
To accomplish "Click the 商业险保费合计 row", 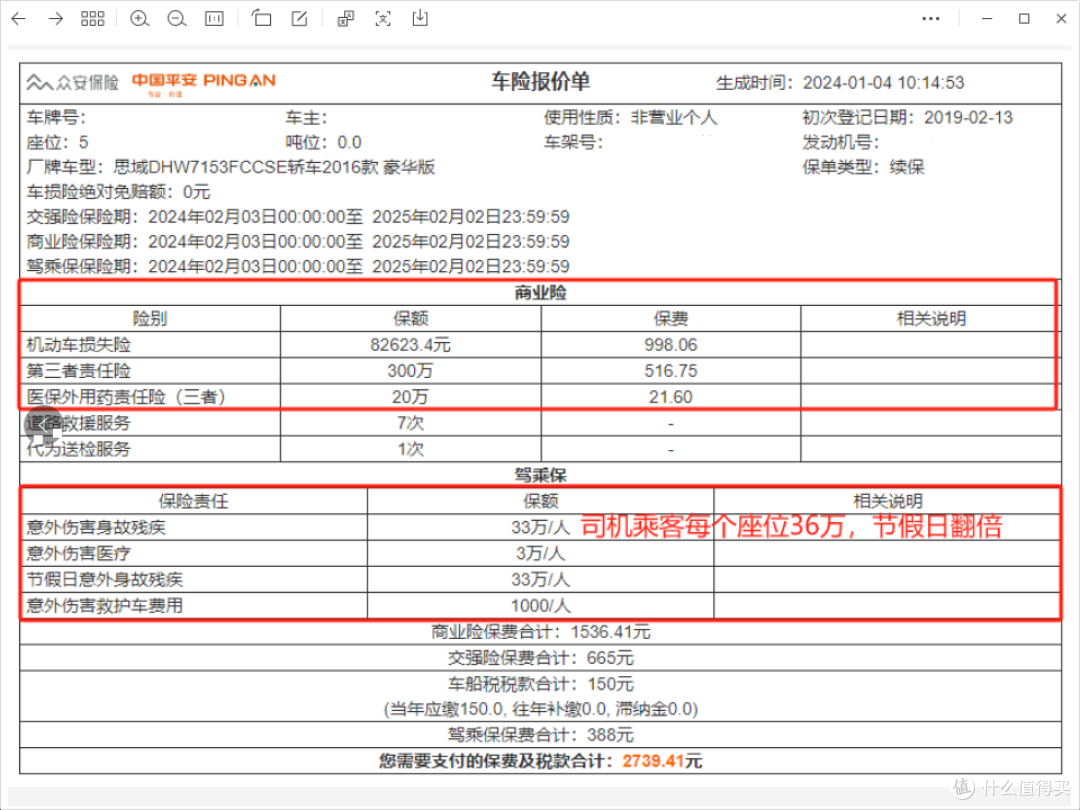I will pos(540,631).
